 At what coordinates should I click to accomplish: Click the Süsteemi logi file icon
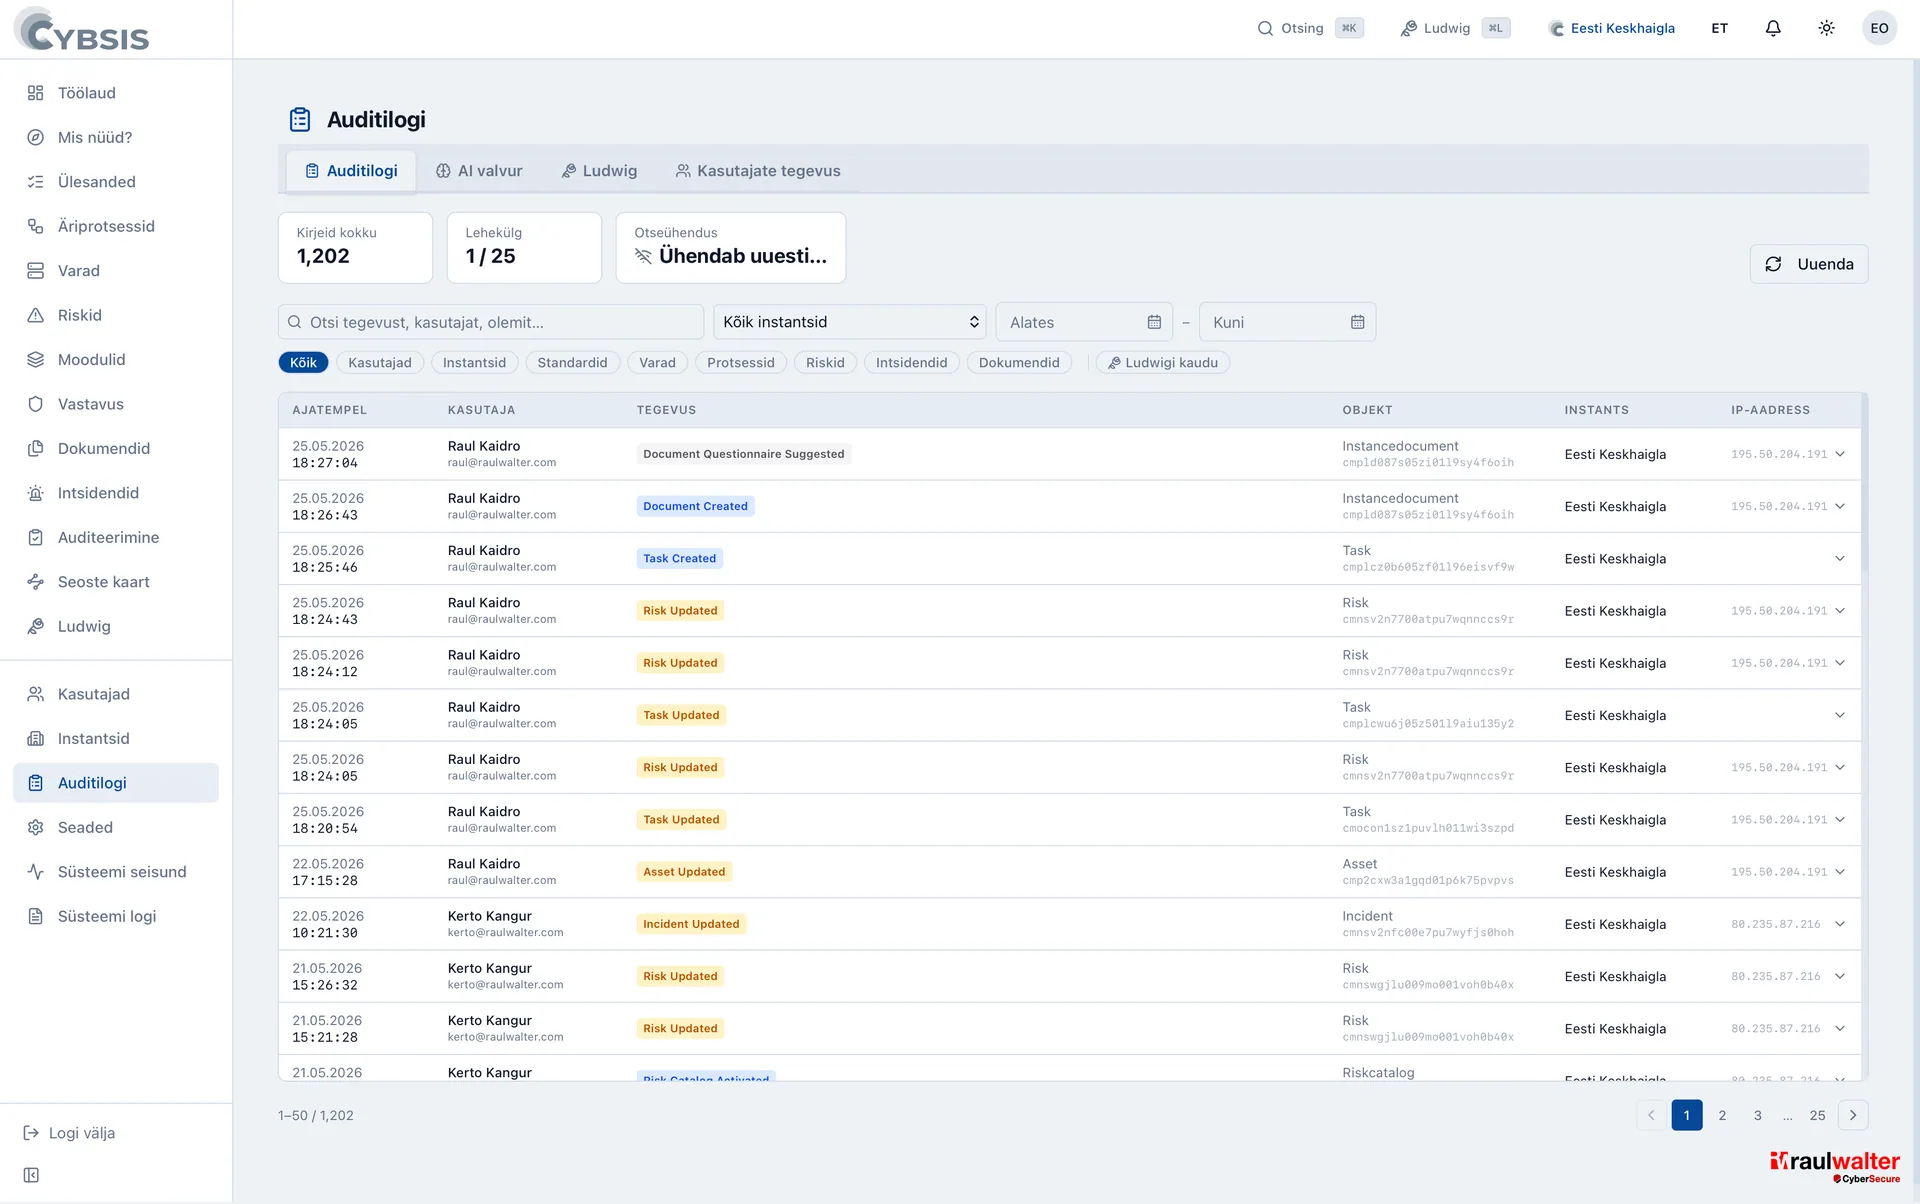[x=35, y=917]
